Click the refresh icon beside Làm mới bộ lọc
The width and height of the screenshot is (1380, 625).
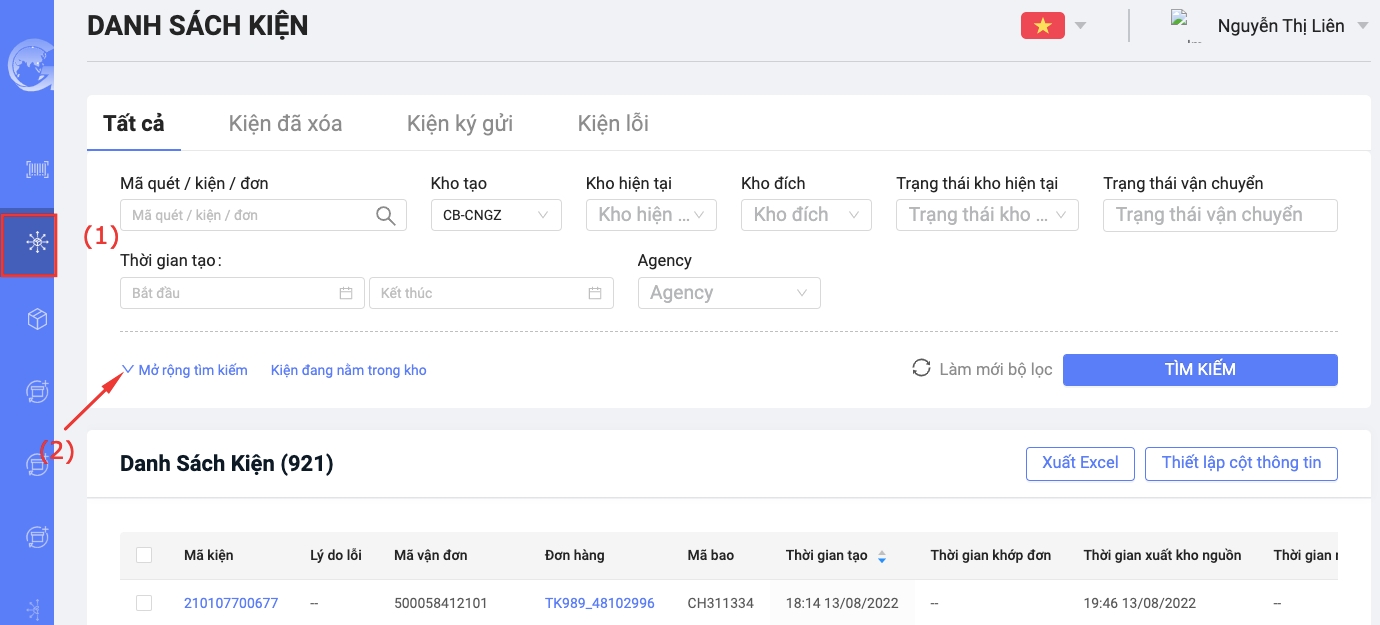(x=921, y=369)
